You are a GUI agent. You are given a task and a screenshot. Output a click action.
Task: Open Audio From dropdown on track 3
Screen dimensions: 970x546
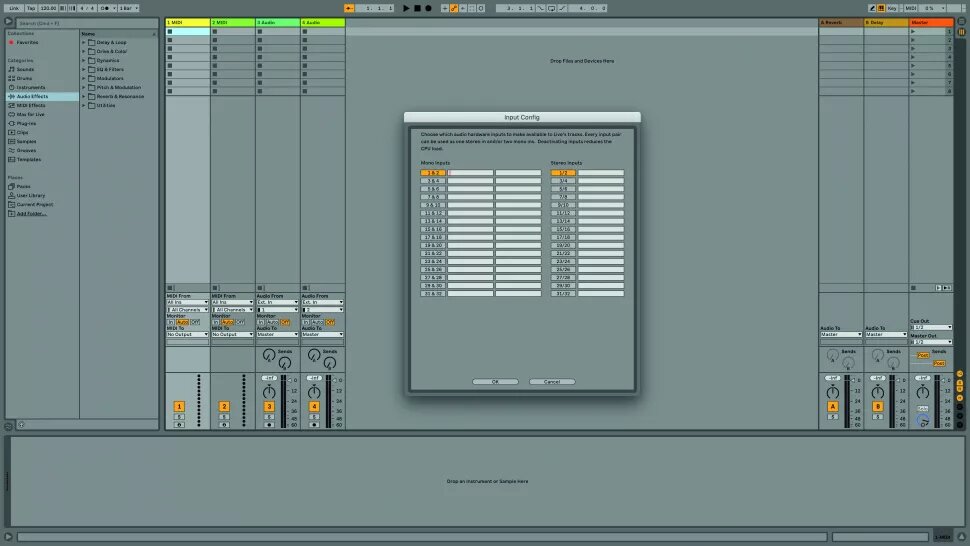pyautogui.click(x=277, y=302)
